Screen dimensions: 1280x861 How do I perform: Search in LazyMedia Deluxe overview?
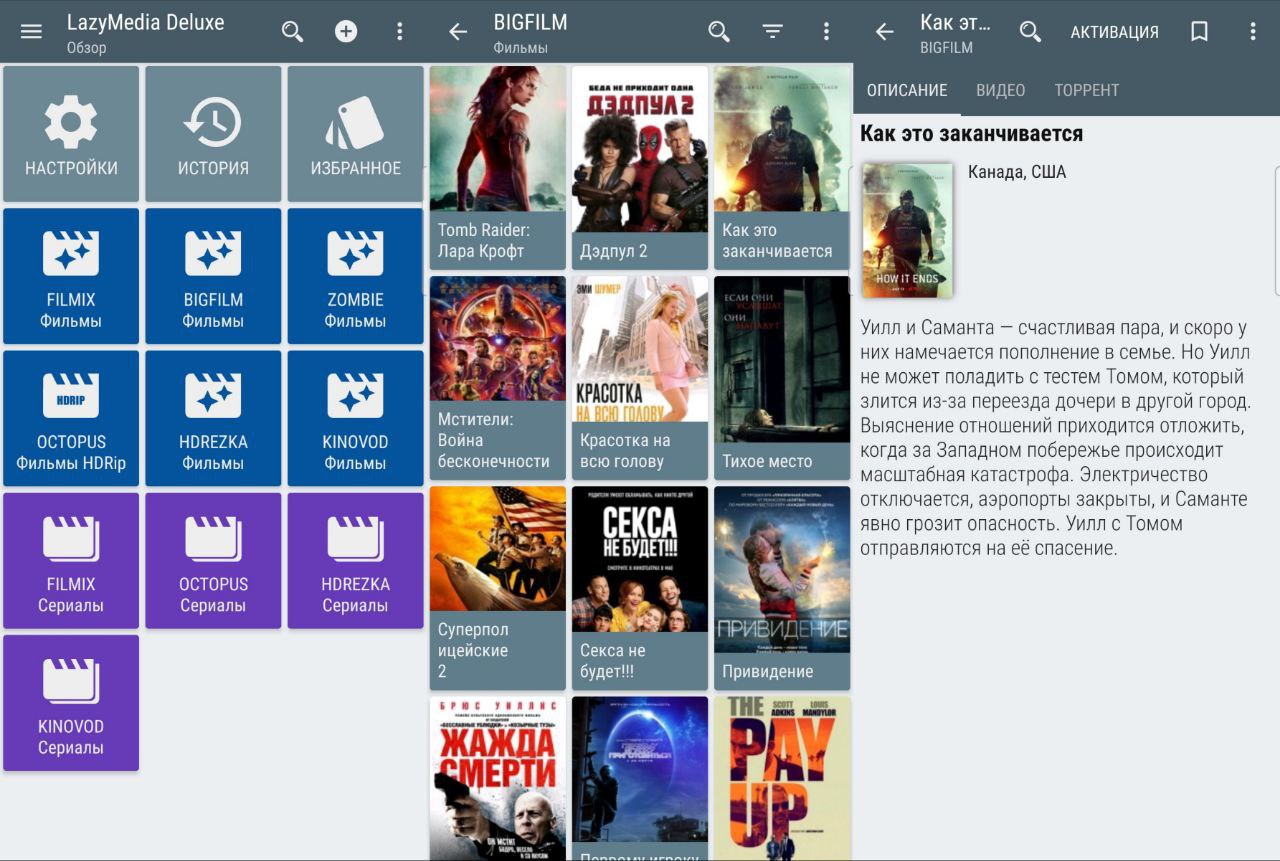click(x=292, y=31)
